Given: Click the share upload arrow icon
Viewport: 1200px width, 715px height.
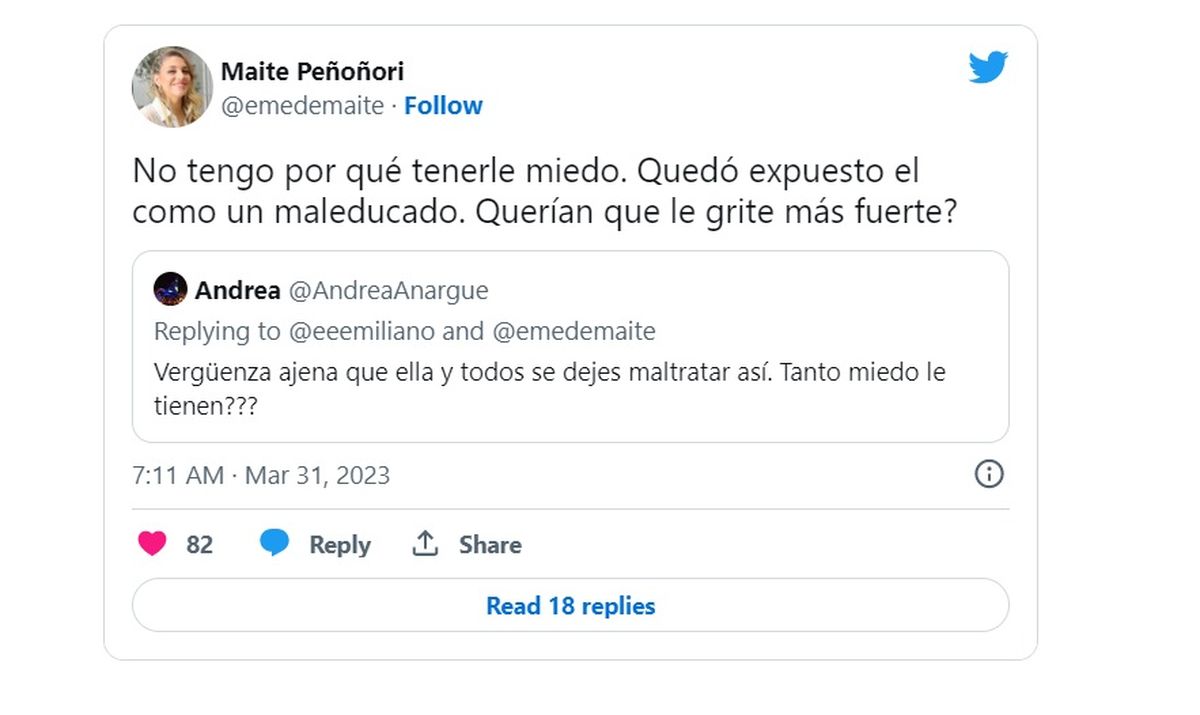Looking at the screenshot, I should click(426, 544).
